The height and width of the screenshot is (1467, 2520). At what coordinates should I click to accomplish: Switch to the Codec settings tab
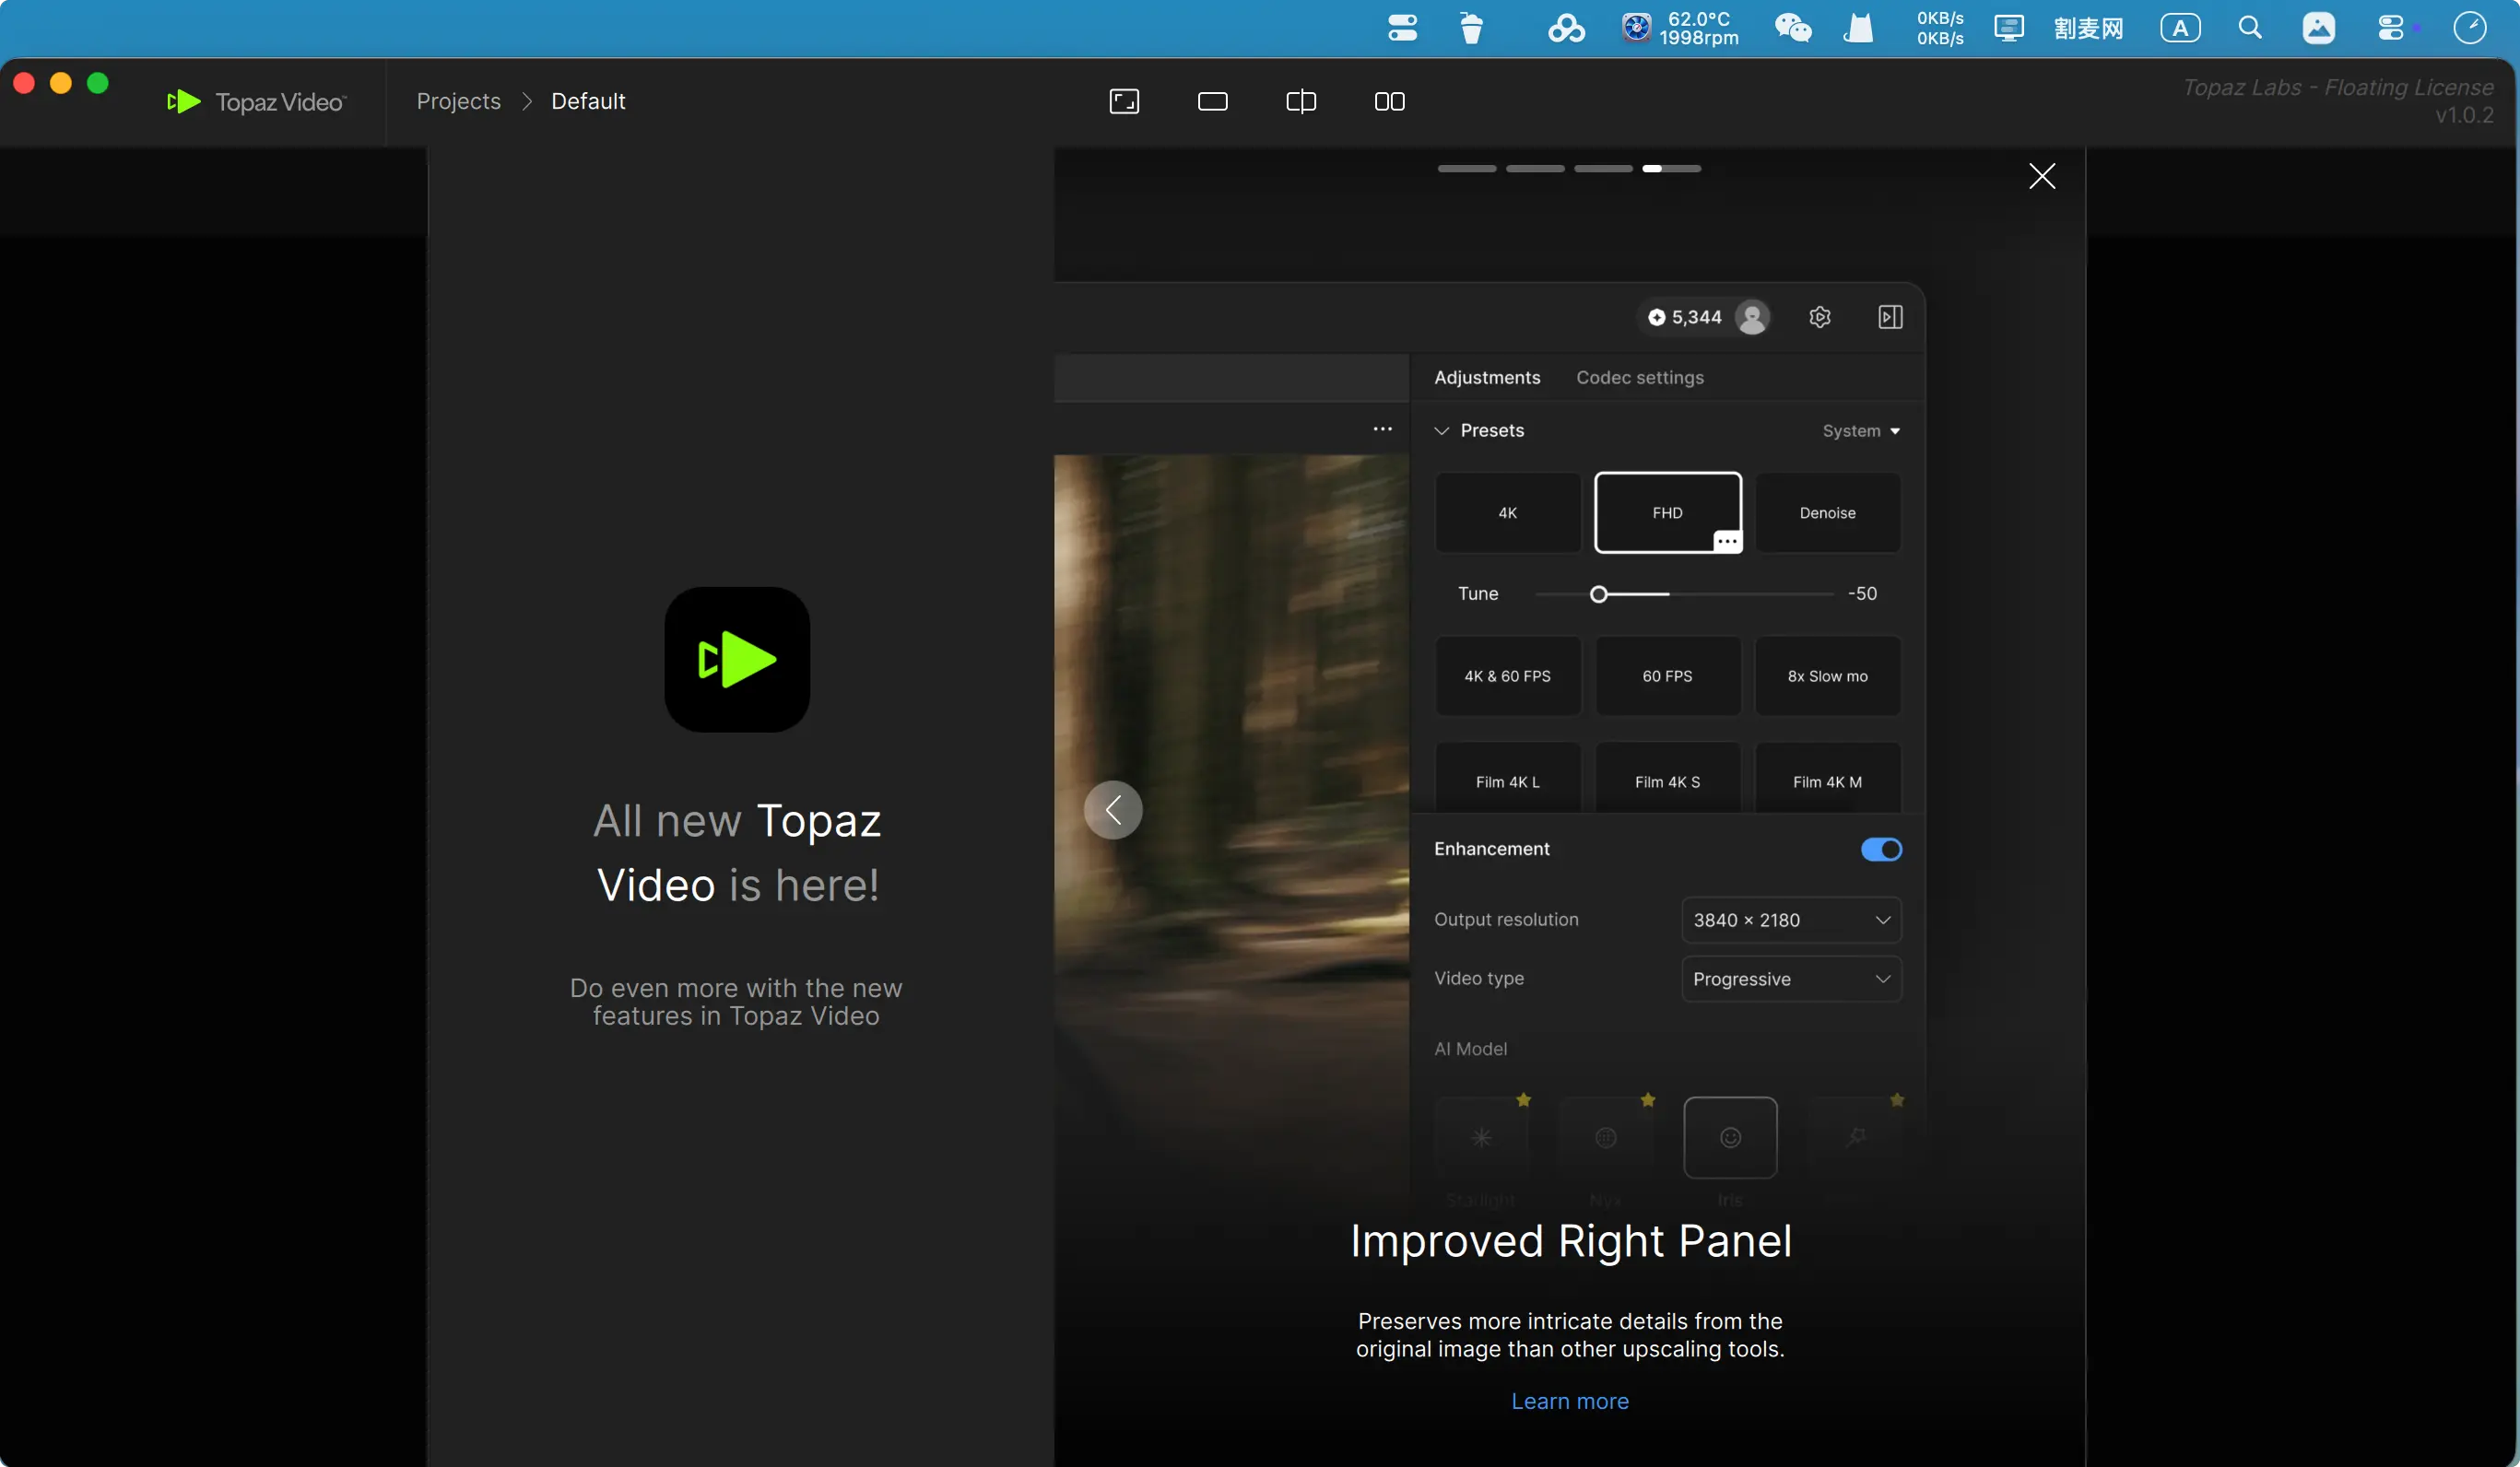1639,377
